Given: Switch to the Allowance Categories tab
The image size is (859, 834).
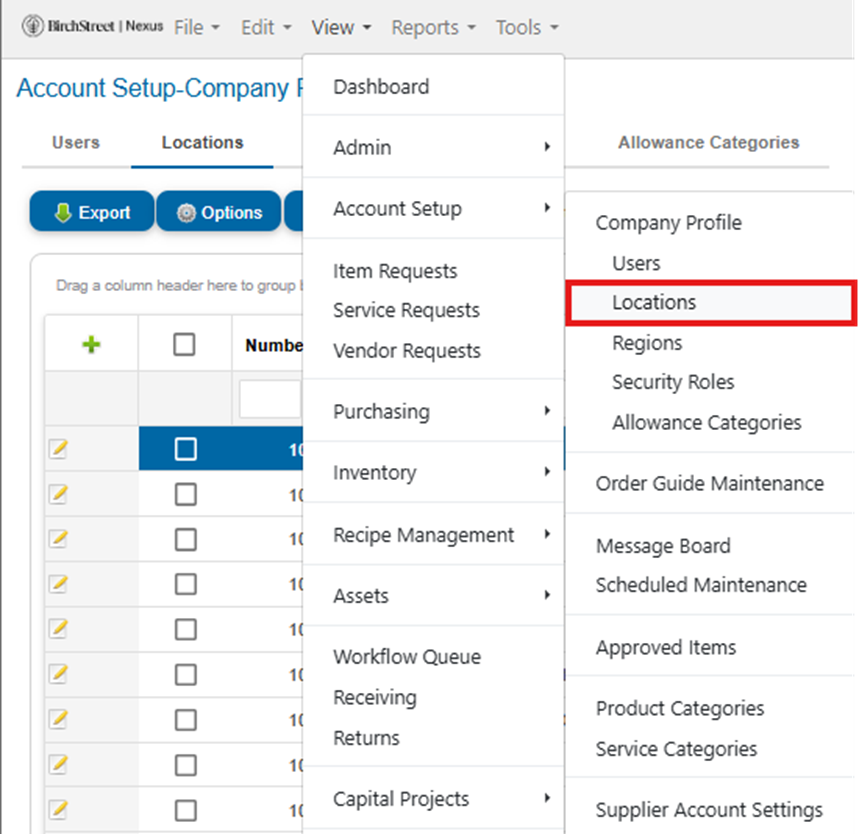Looking at the screenshot, I should pyautogui.click(x=708, y=142).
